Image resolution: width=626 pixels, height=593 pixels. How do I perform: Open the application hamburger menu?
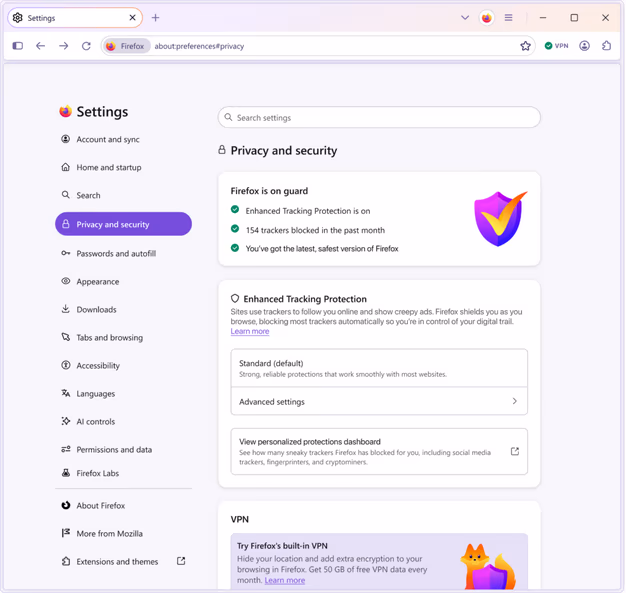(x=508, y=18)
